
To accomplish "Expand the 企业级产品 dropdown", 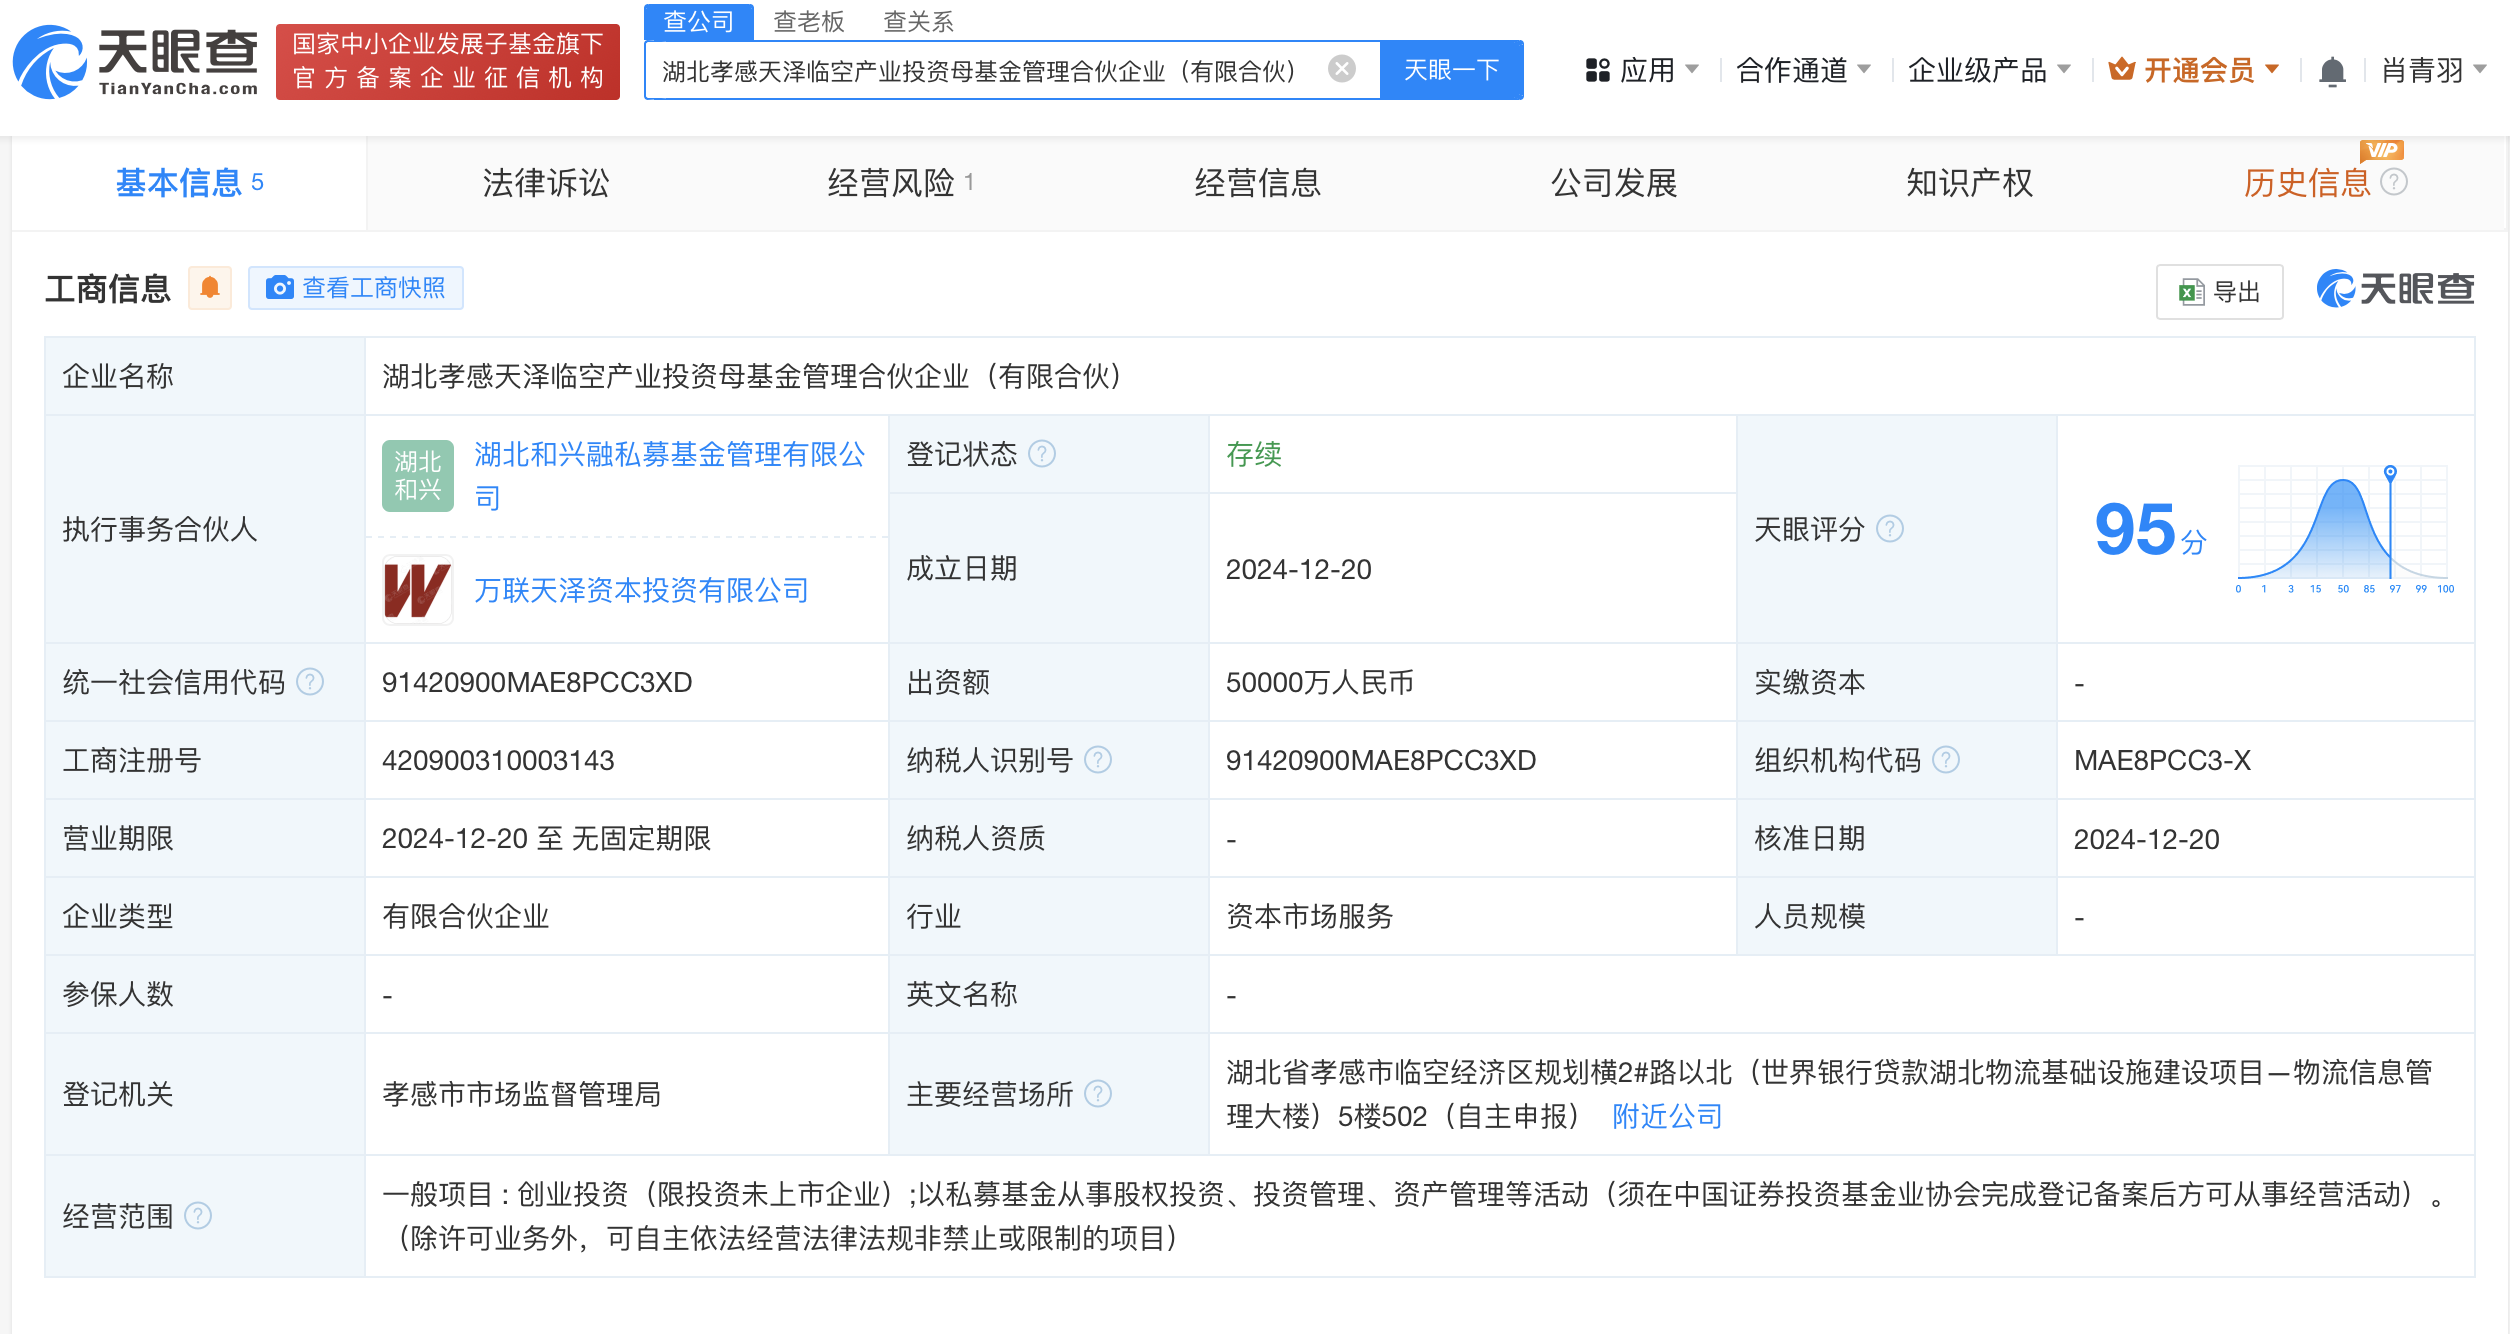I will tap(1989, 70).
